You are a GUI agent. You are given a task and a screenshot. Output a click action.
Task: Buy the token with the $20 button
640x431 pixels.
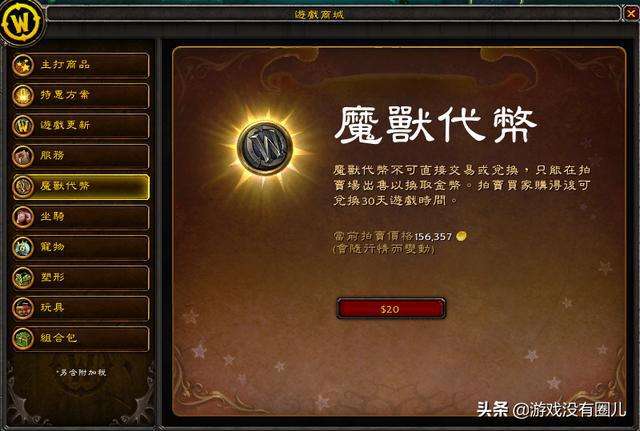click(391, 309)
